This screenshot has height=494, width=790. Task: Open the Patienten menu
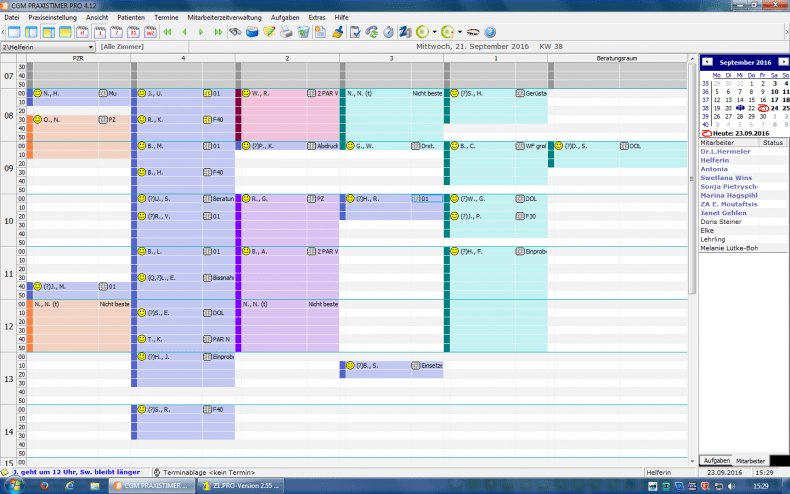[x=131, y=17]
